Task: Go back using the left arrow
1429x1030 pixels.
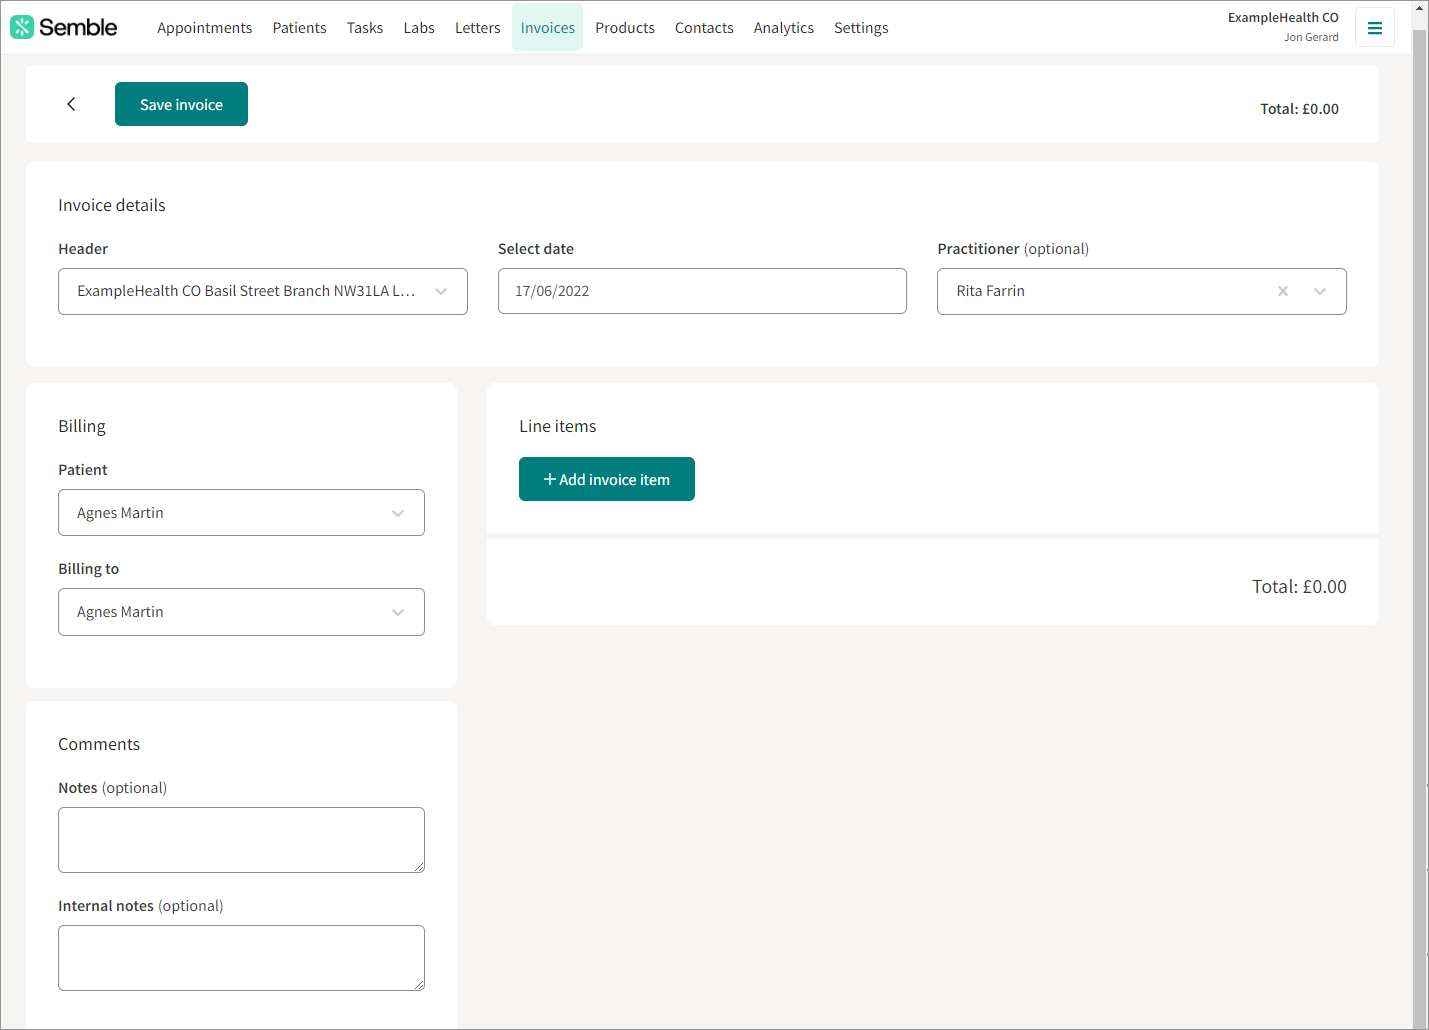Action: pos(71,104)
